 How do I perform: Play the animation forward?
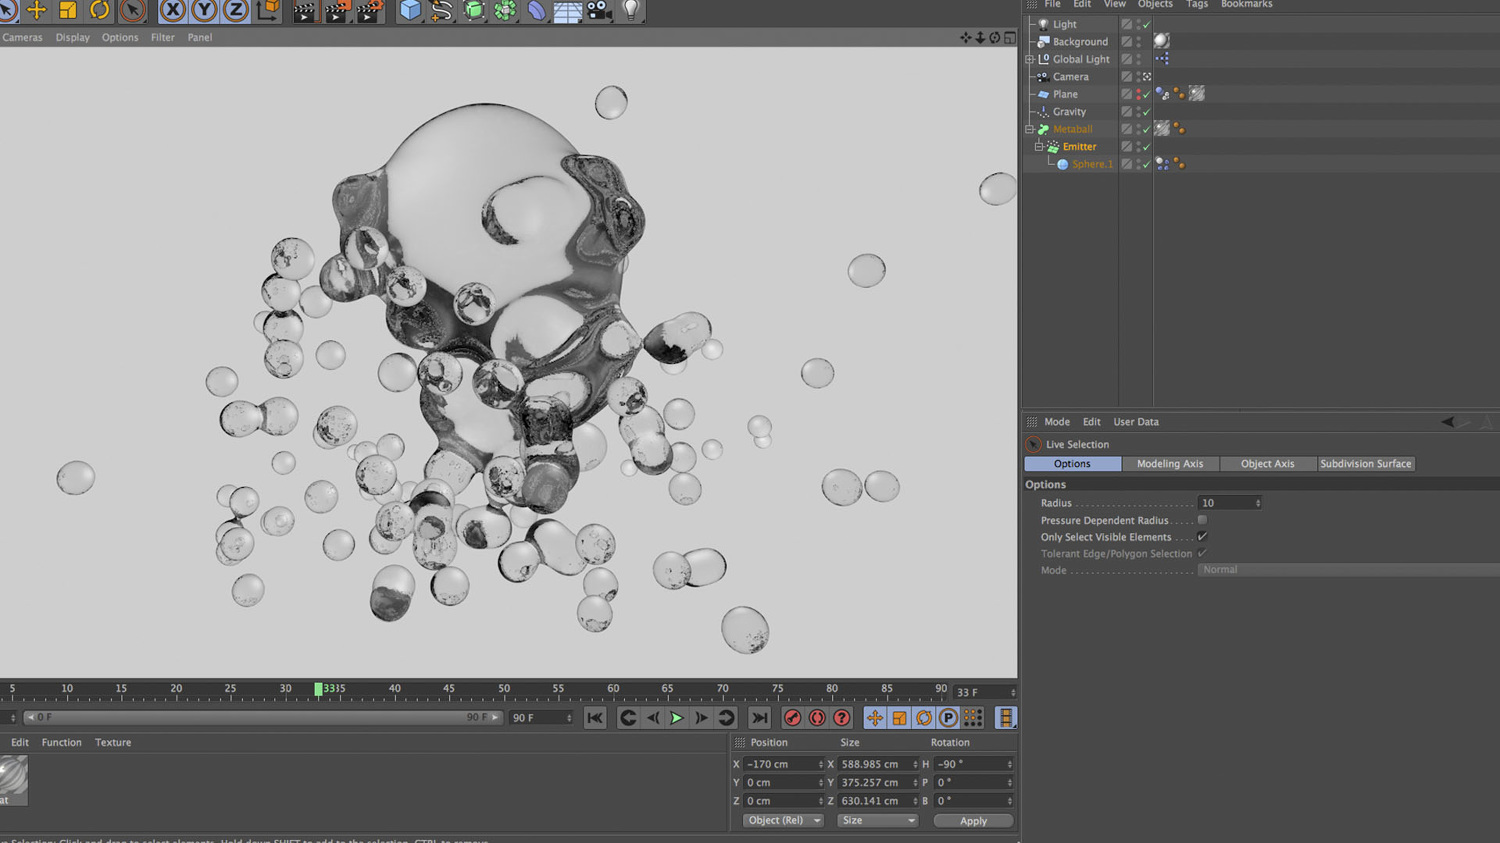[x=677, y=718]
